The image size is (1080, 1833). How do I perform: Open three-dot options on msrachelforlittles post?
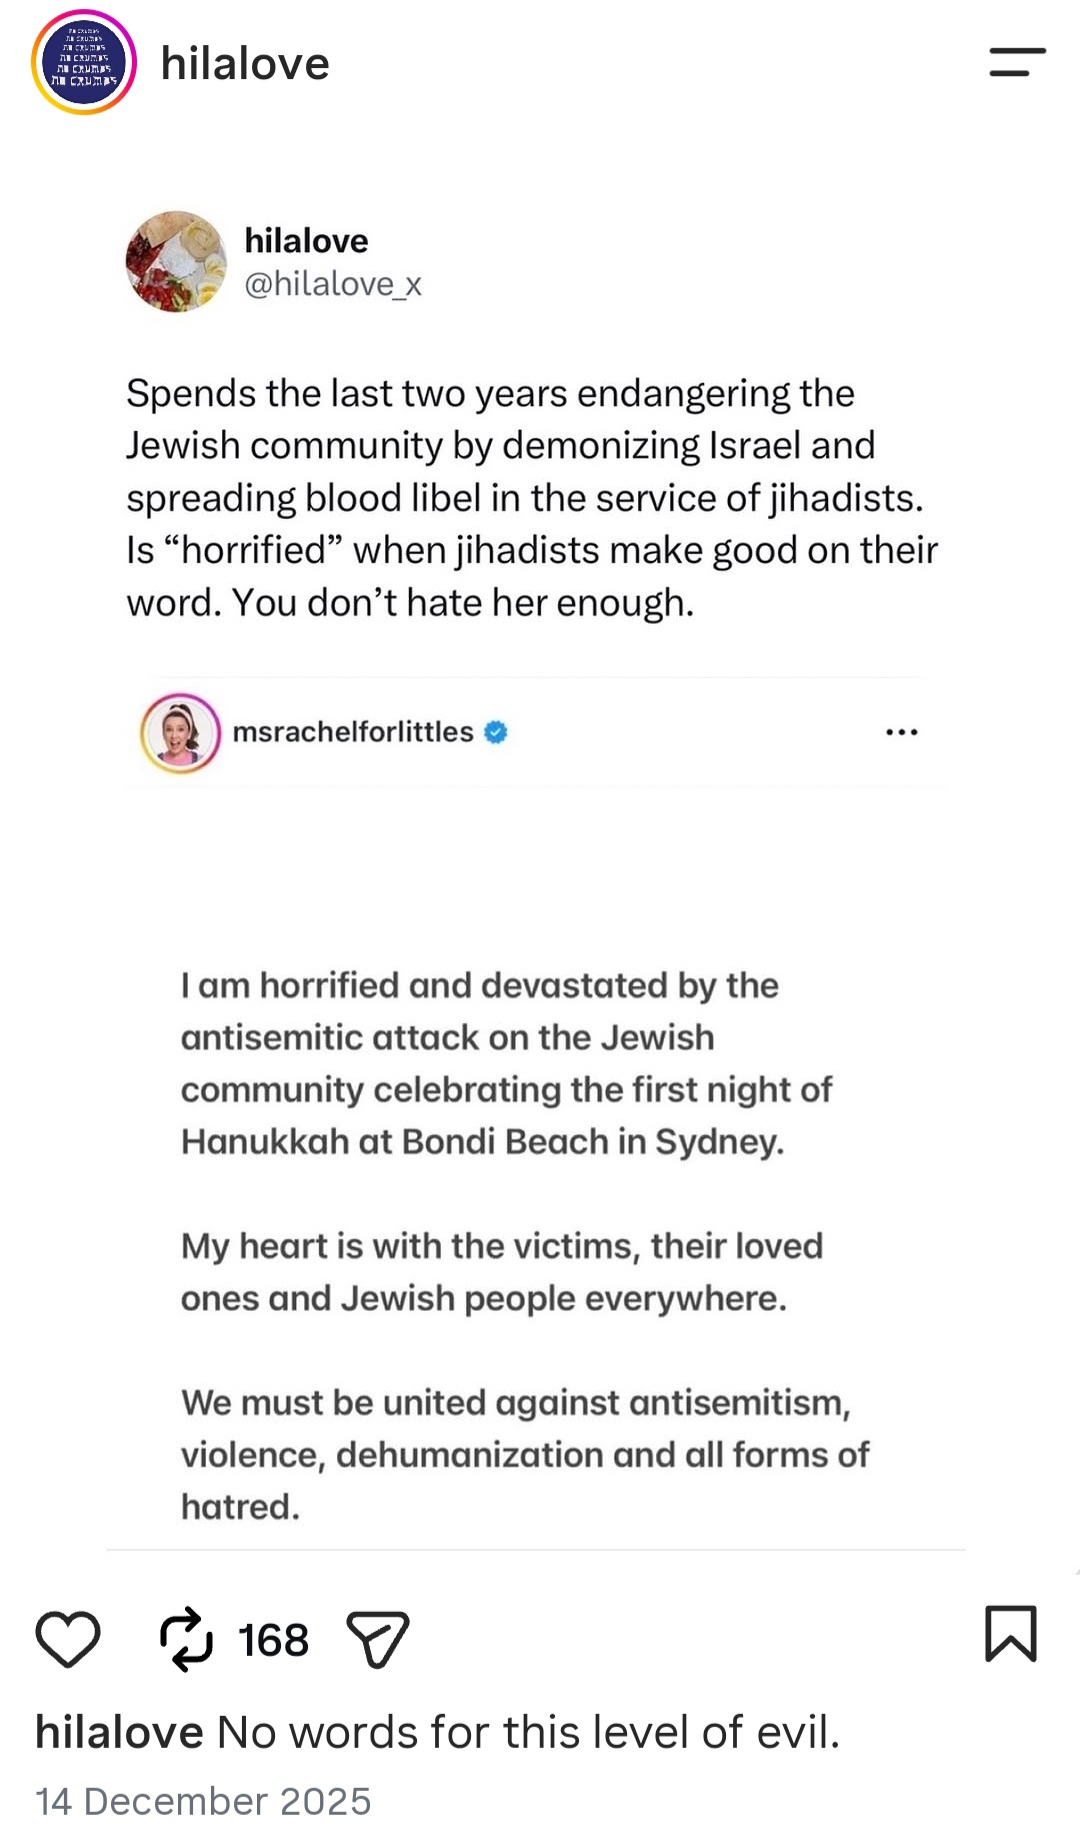pos(901,732)
